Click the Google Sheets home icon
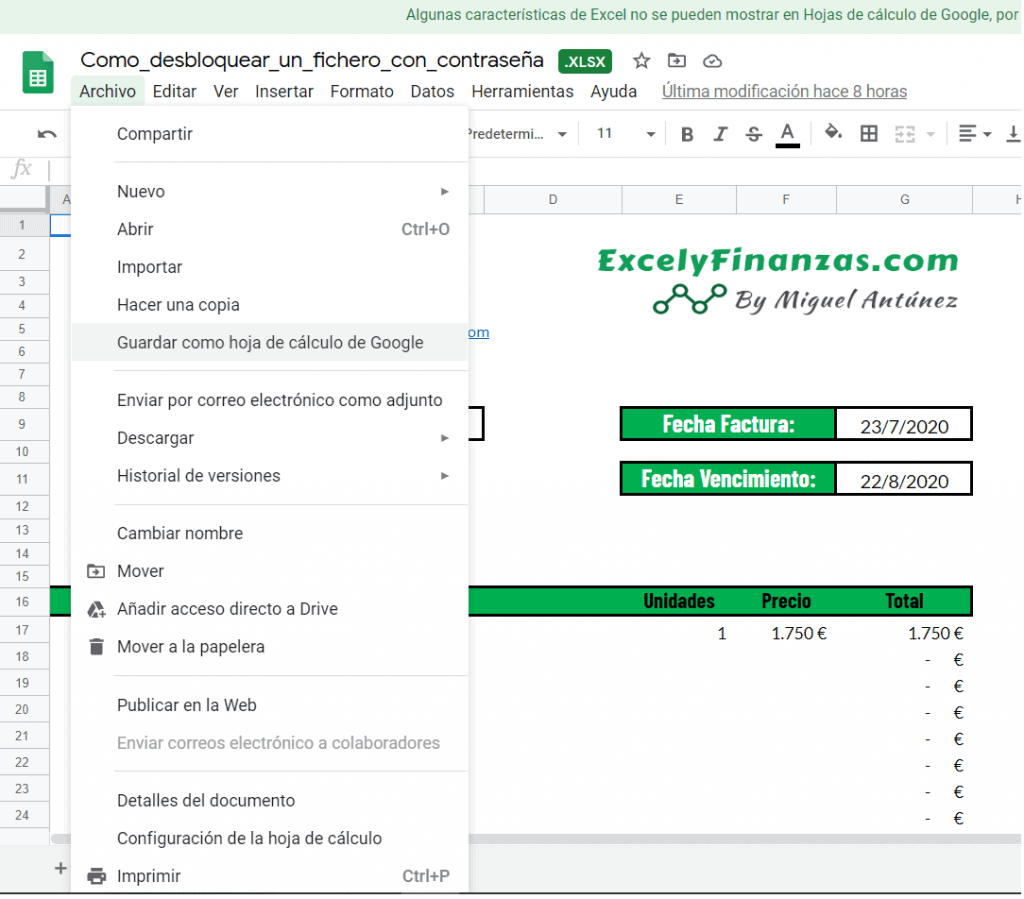Image resolution: width=1024 pixels, height=899 pixels. tap(38, 72)
